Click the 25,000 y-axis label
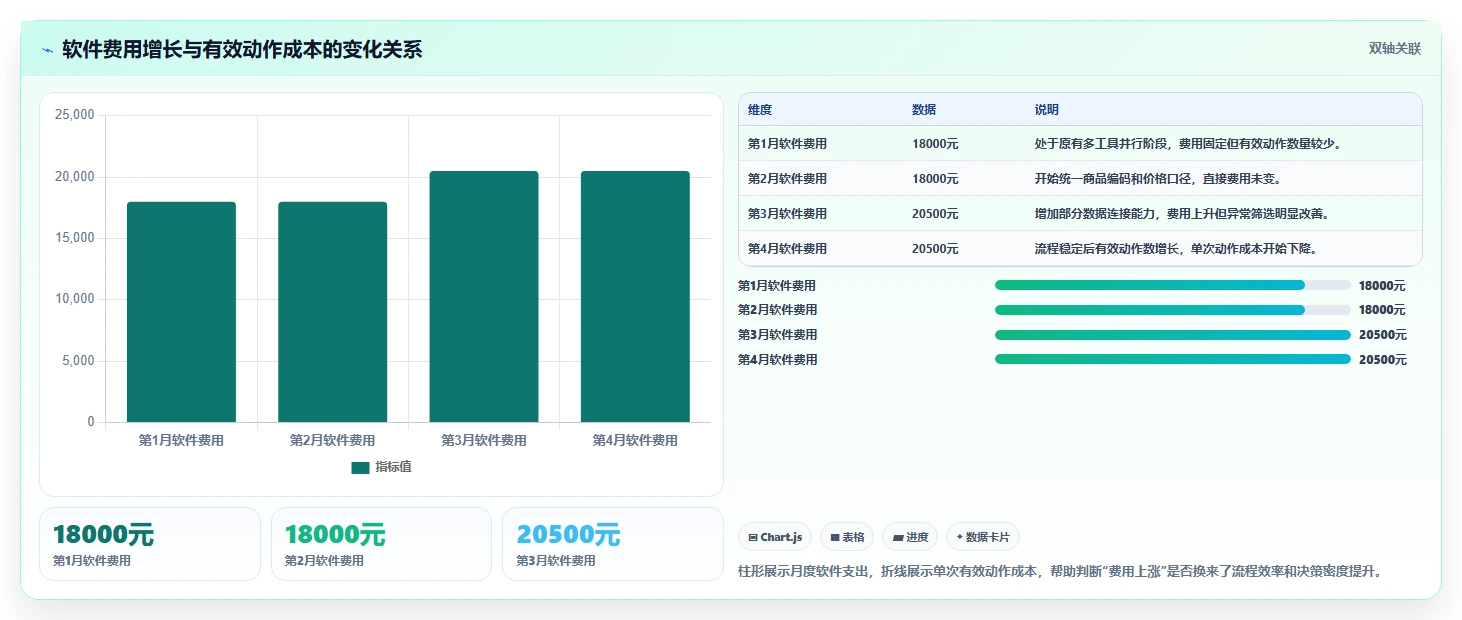The height and width of the screenshot is (620, 1462). pos(75,115)
